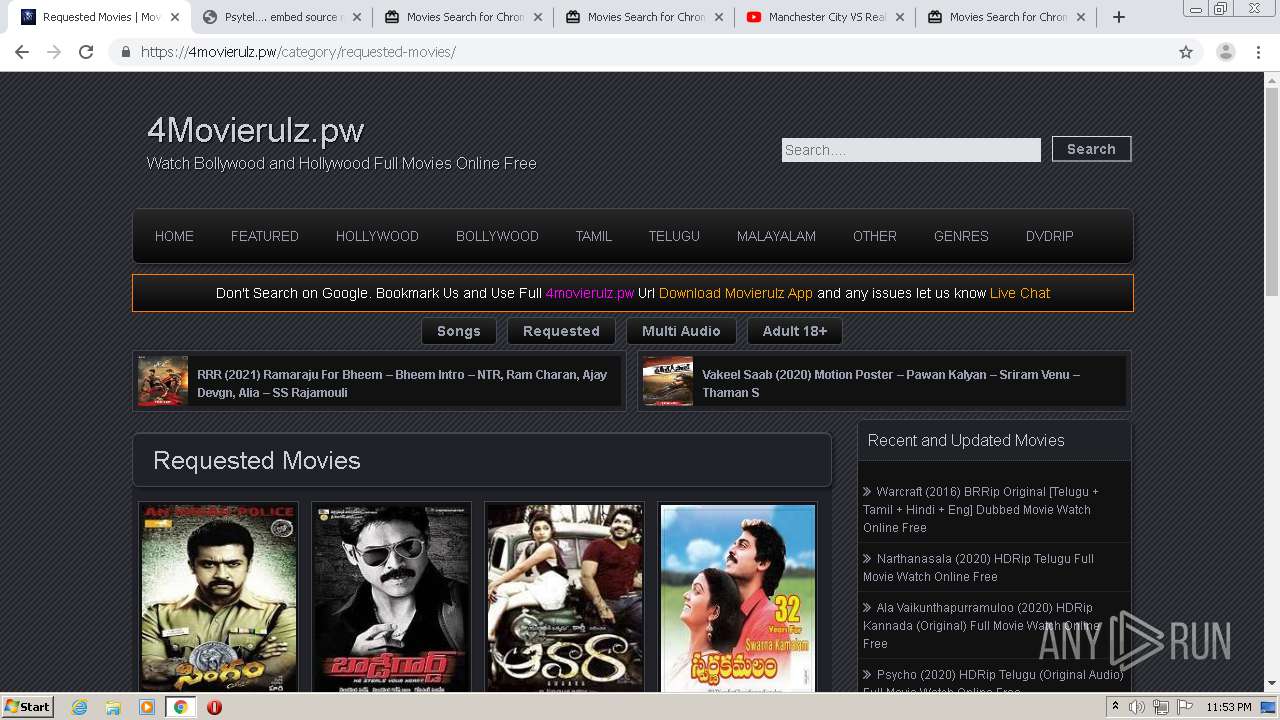Viewport: 1280px width, 720px height.
Task: Open the Awara movie poster with car
Action: point(565,598)
